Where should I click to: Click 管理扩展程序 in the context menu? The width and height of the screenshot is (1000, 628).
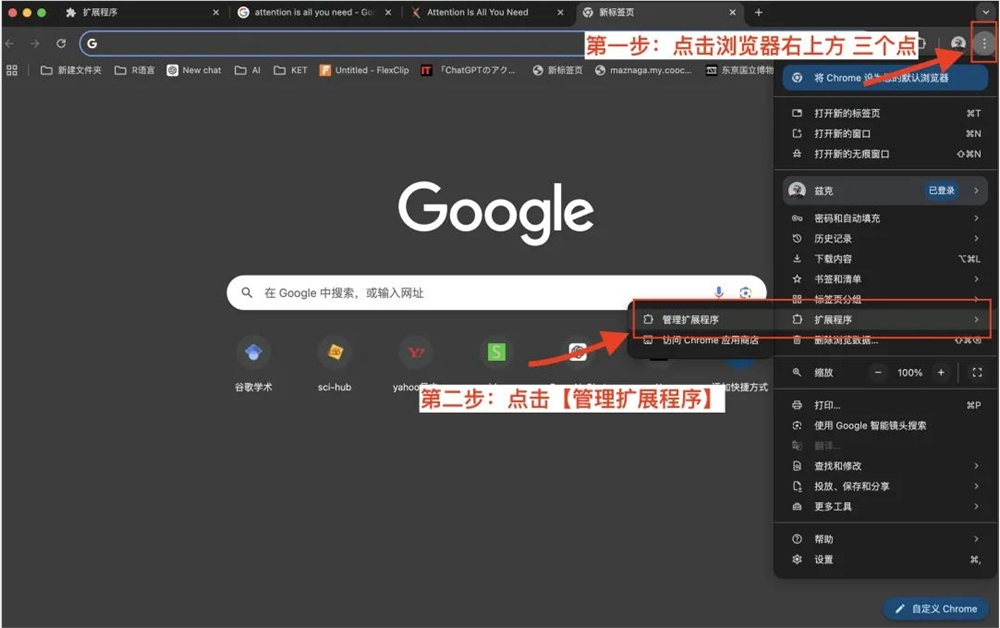(x=690, y=318)
